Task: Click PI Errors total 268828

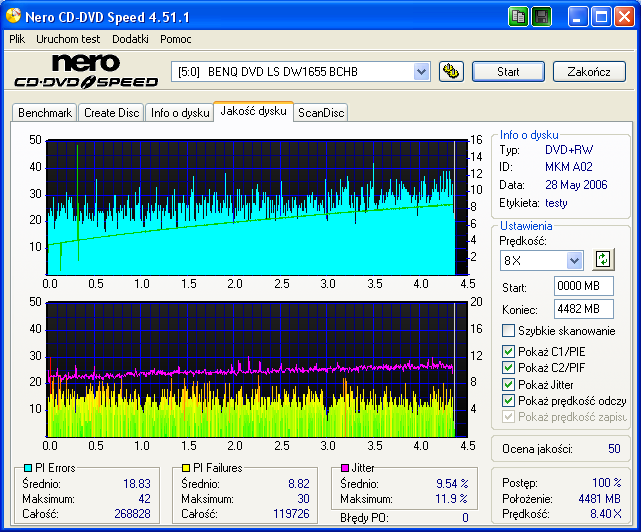Action: click(x=132, y=514)
